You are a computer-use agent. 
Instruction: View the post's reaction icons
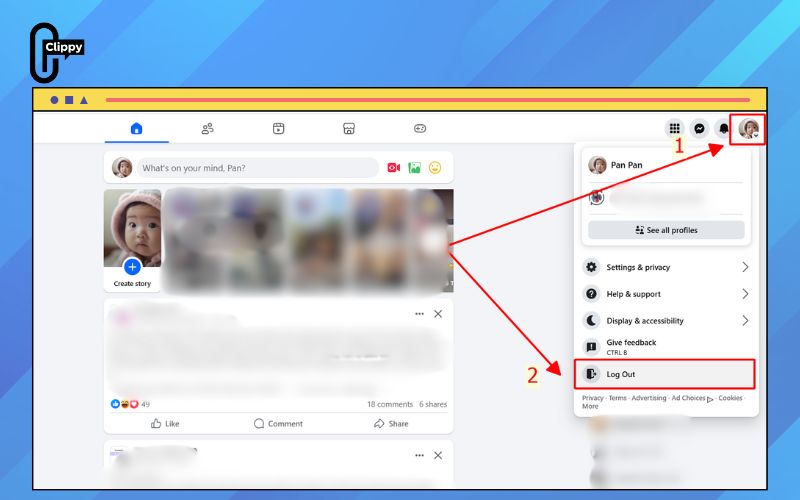124,404
